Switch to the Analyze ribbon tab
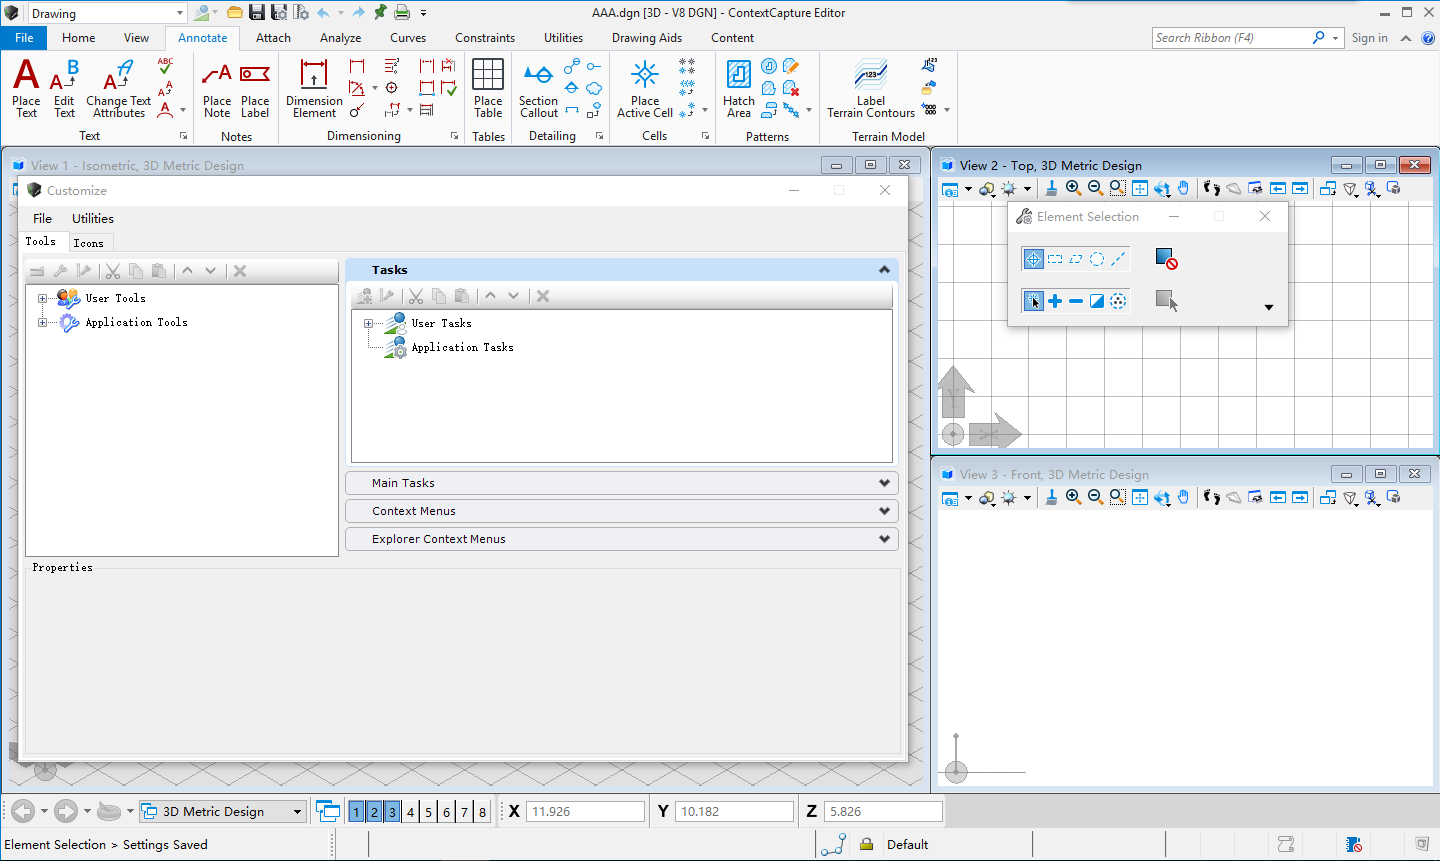Screen dimensions: 1440x861 pos(341,38)
